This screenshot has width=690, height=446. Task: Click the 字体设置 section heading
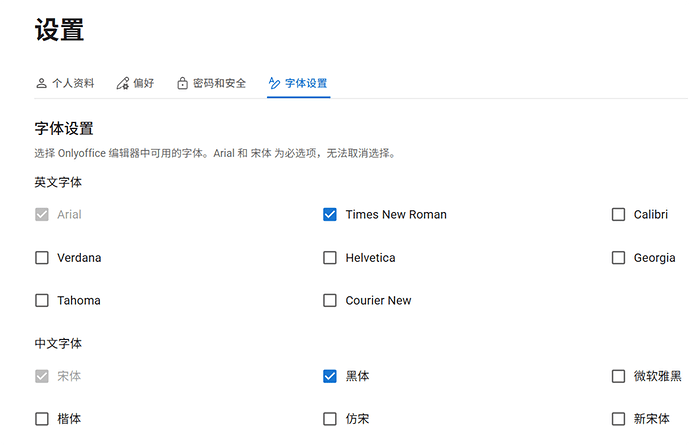pos(64,129)
